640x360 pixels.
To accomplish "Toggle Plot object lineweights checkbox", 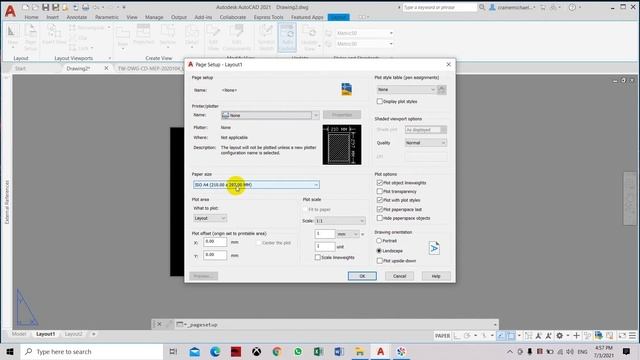I will click(380, 182).
